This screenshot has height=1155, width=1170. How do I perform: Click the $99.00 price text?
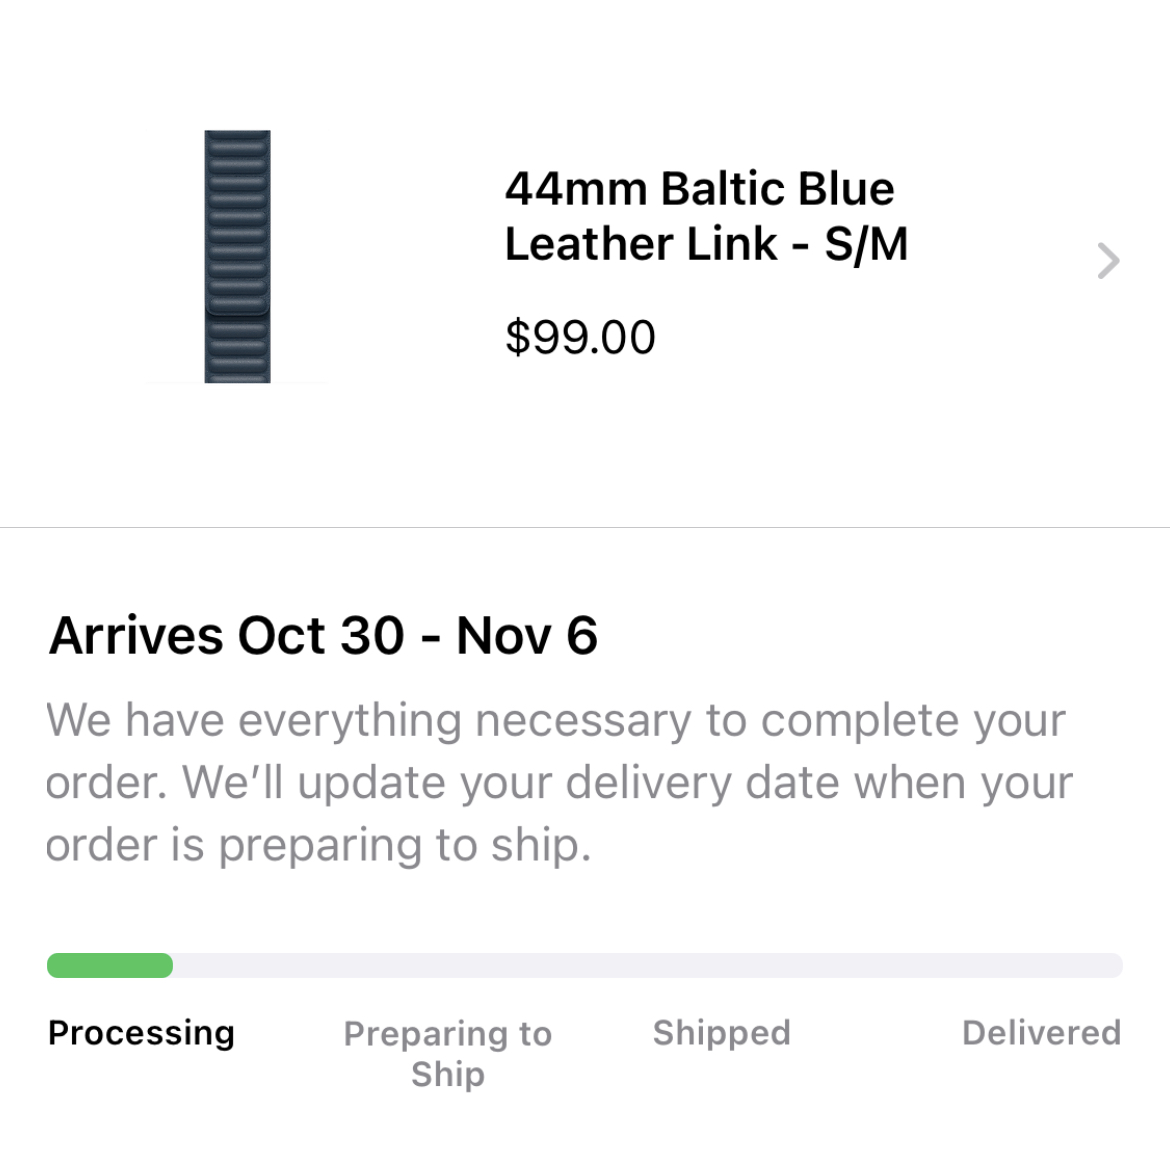pos(580,337)
